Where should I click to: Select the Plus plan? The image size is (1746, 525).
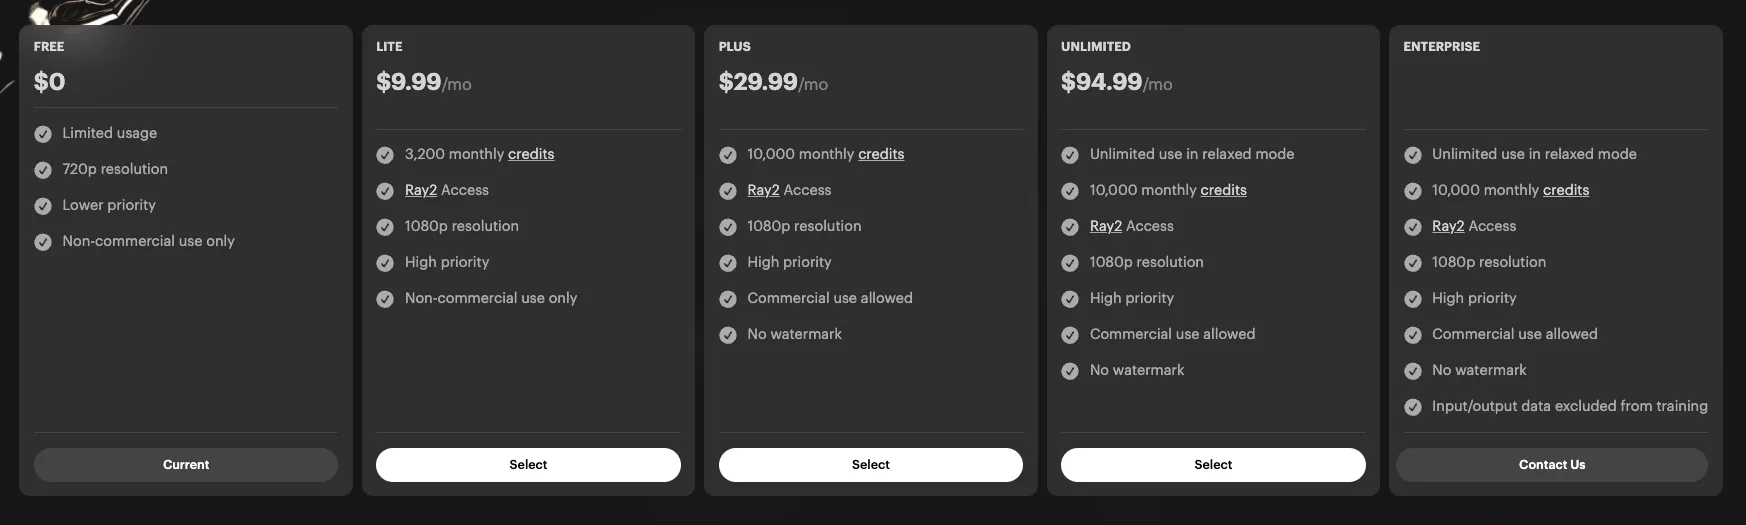[871, 465]
